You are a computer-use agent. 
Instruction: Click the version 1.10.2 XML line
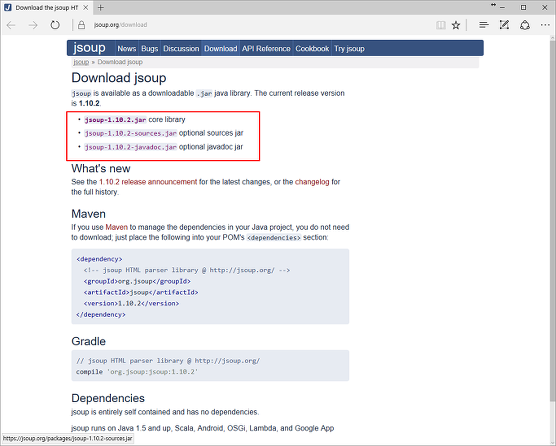[132, 303]
